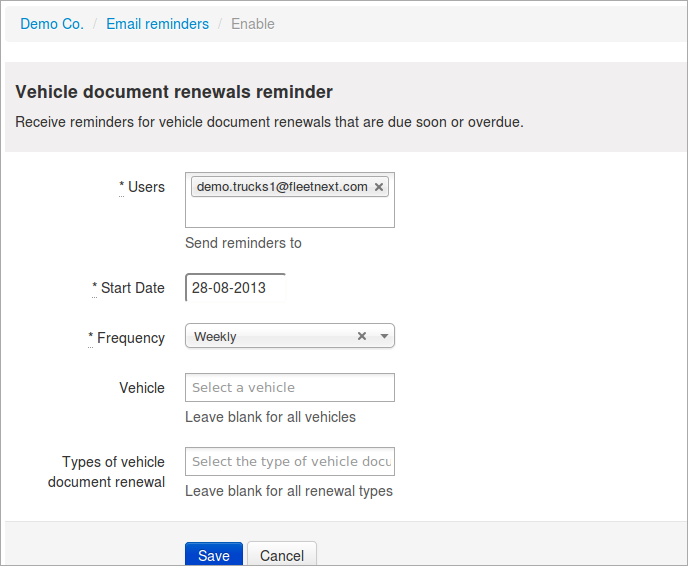Click the 'Receive reminders for vehicle document renewals' description

269,122
